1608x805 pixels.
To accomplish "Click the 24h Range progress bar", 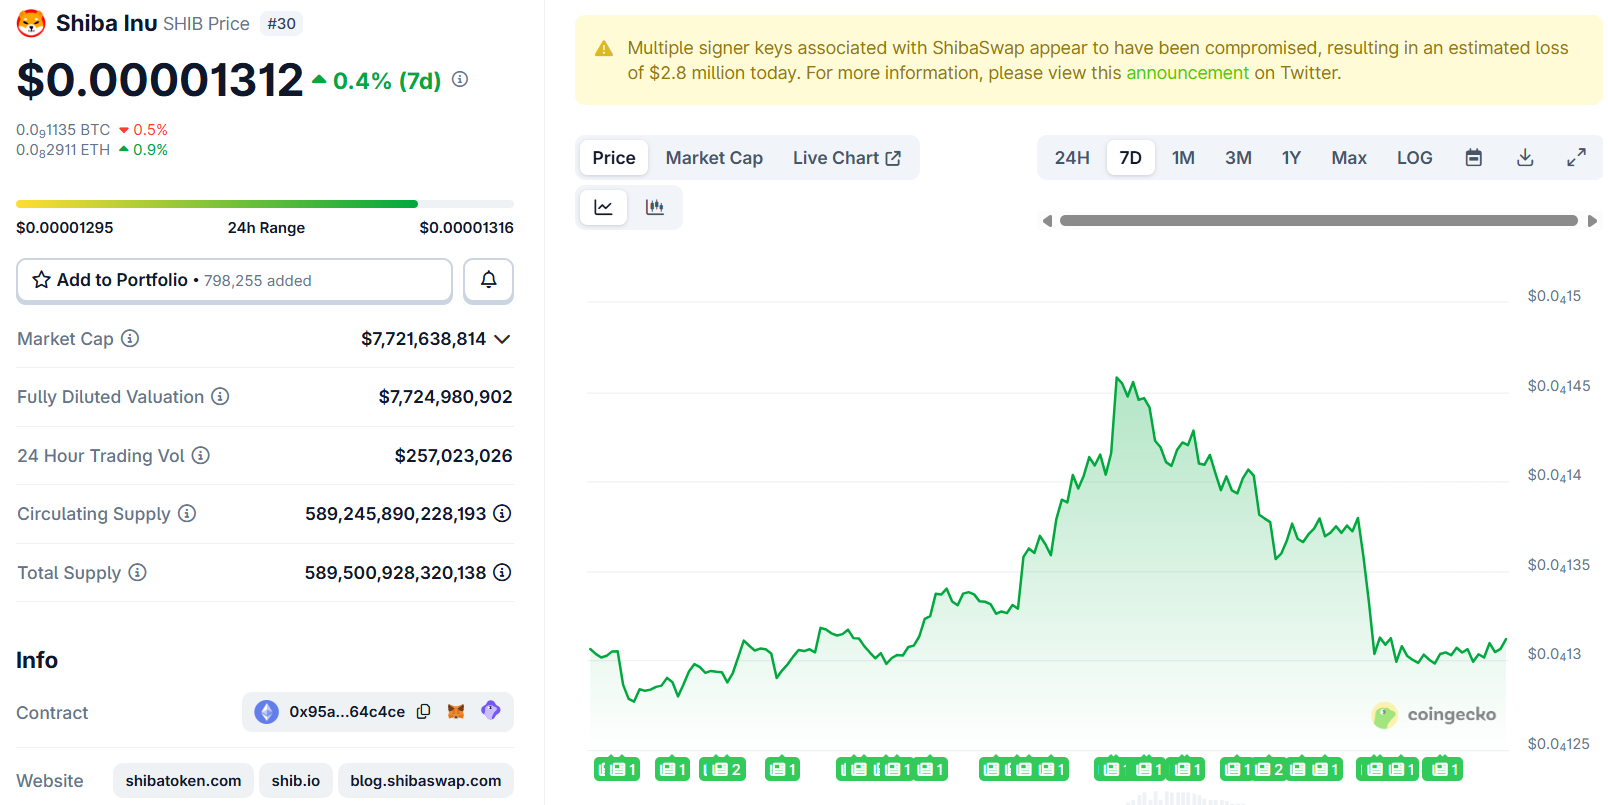I will [x=265, y=204].
